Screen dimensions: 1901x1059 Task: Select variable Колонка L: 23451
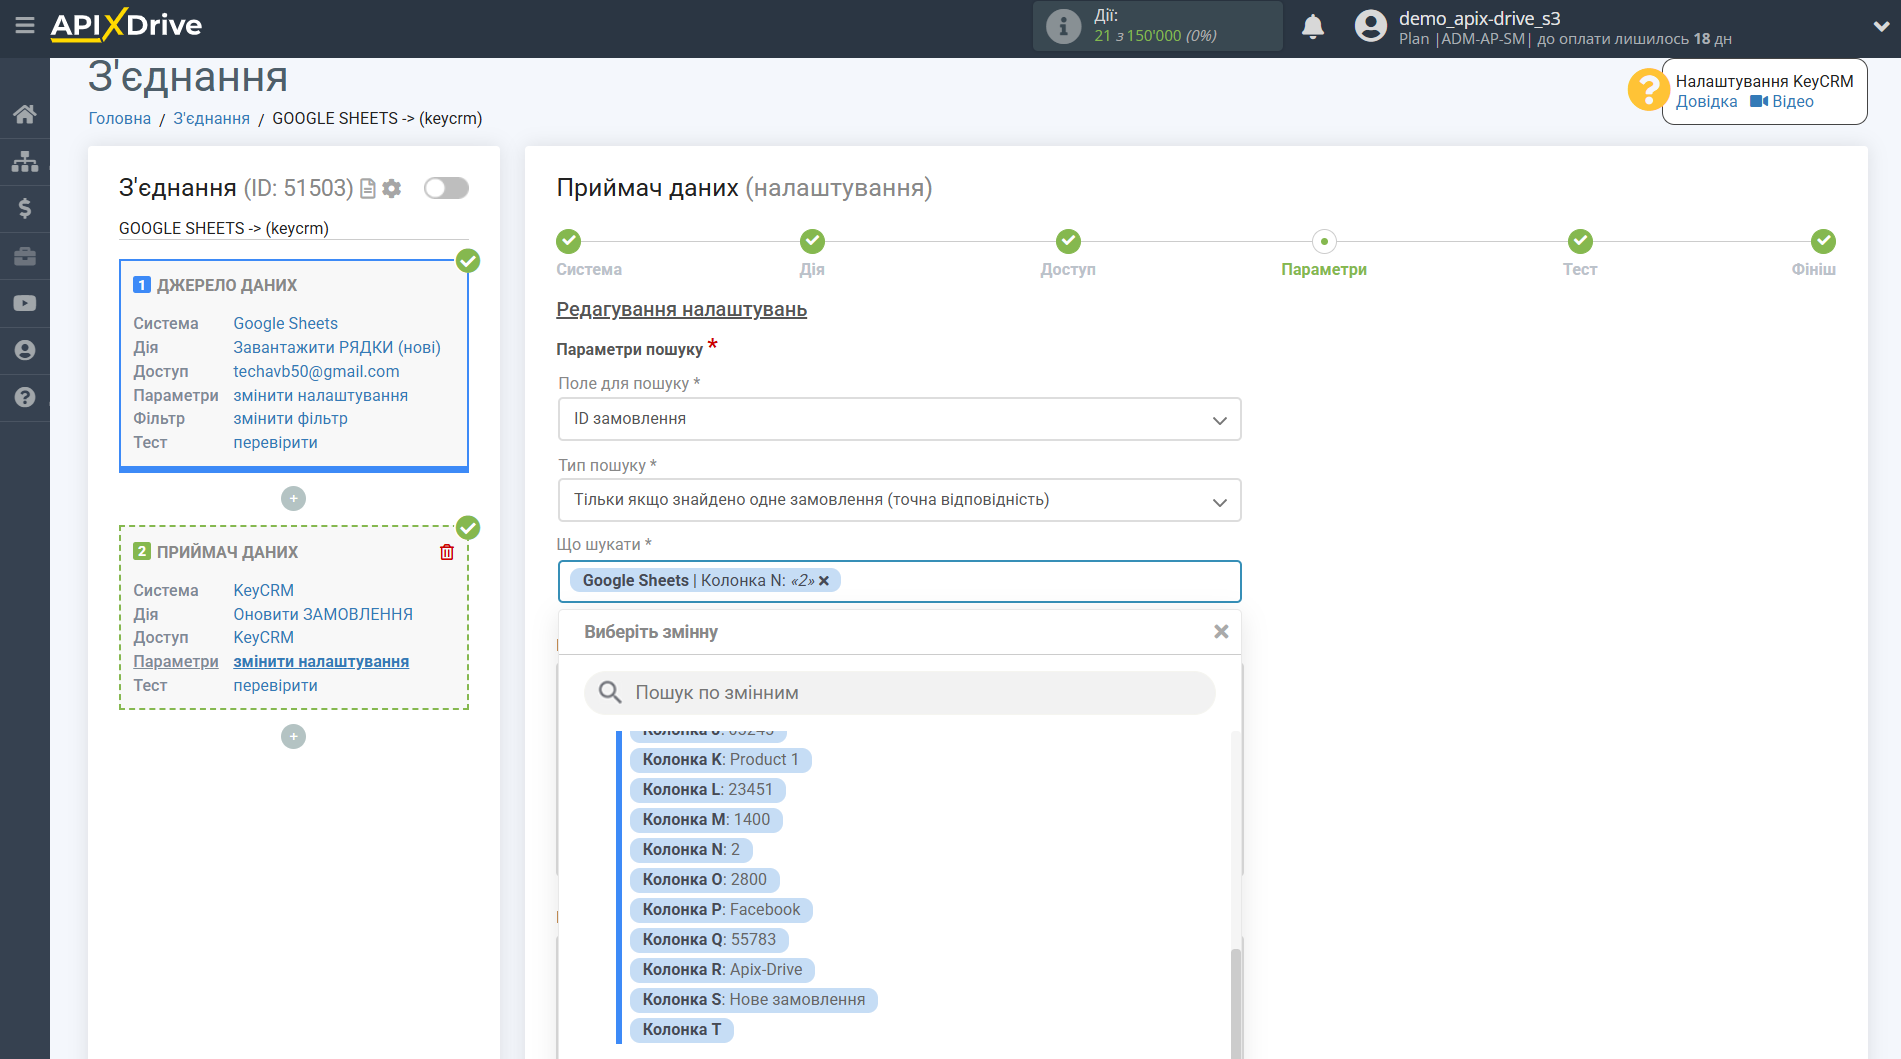707,790
